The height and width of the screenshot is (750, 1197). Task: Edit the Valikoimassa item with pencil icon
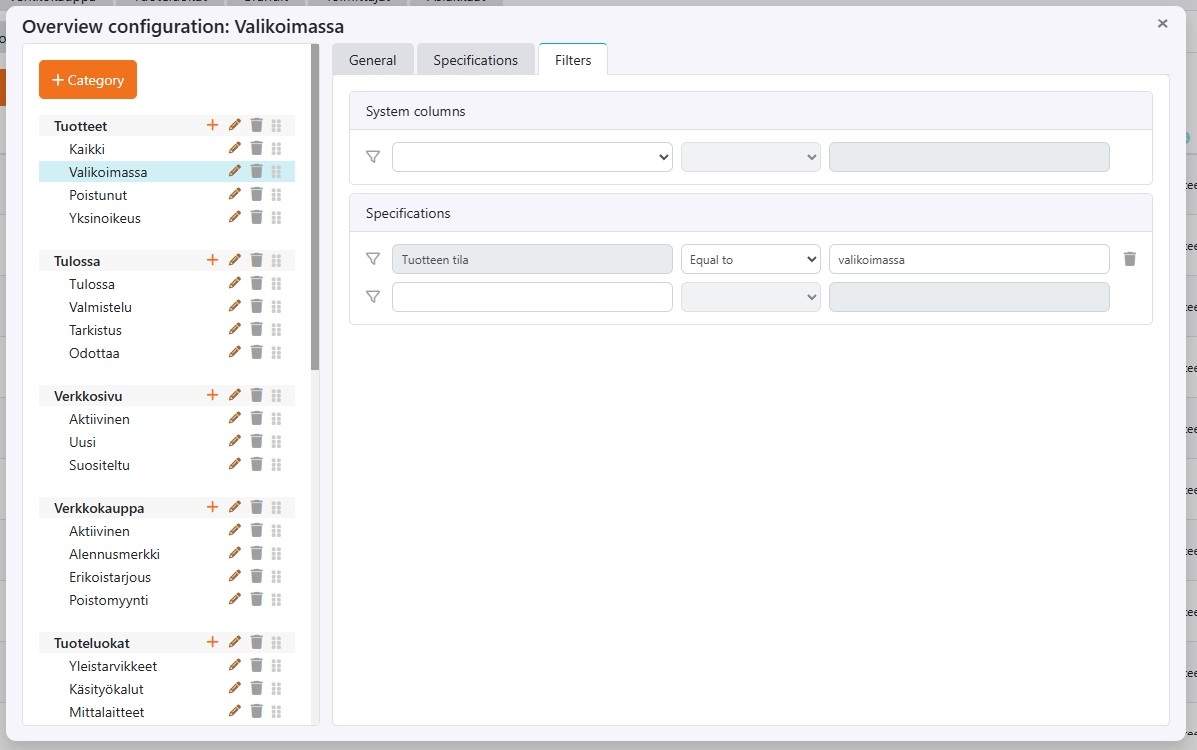[235, 171]
